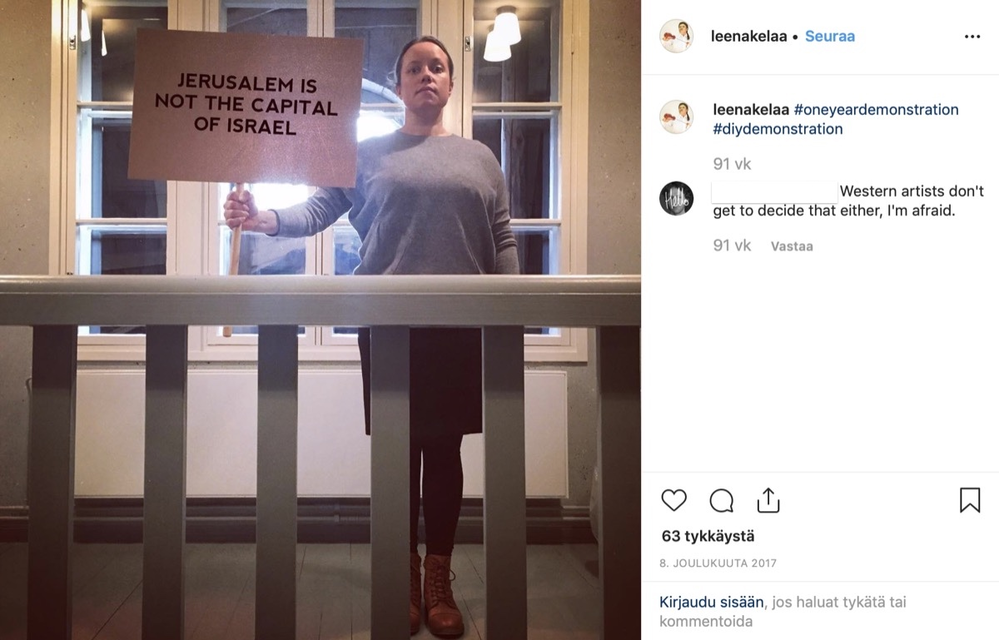This screenshot has width=999, height=640.
Task: Click the photo of the woman holding a sign
Action: 320,320
